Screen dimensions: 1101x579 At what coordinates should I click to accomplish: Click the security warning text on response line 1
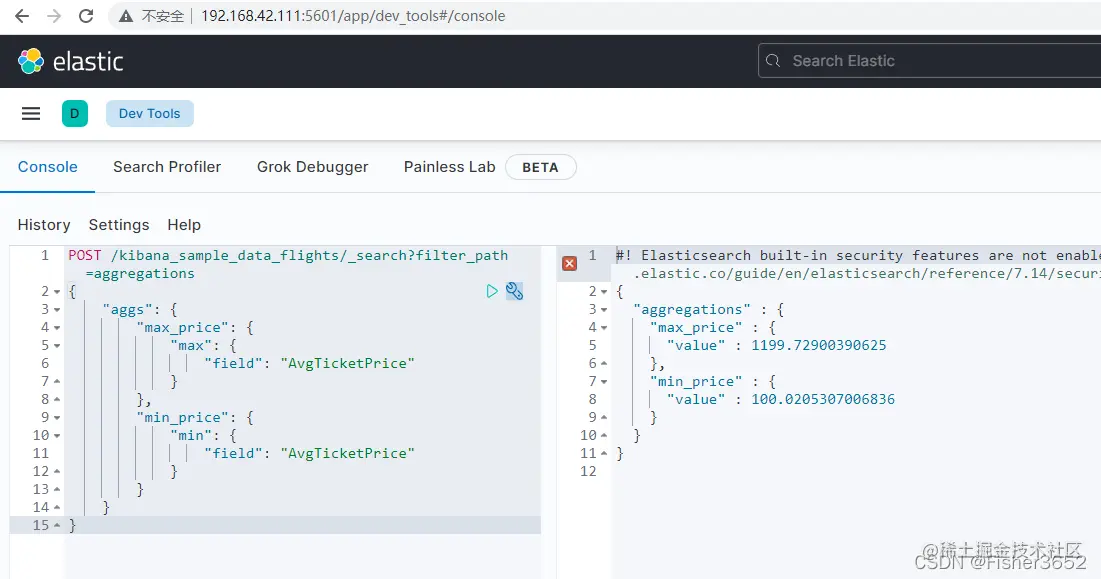coord(858,255)
